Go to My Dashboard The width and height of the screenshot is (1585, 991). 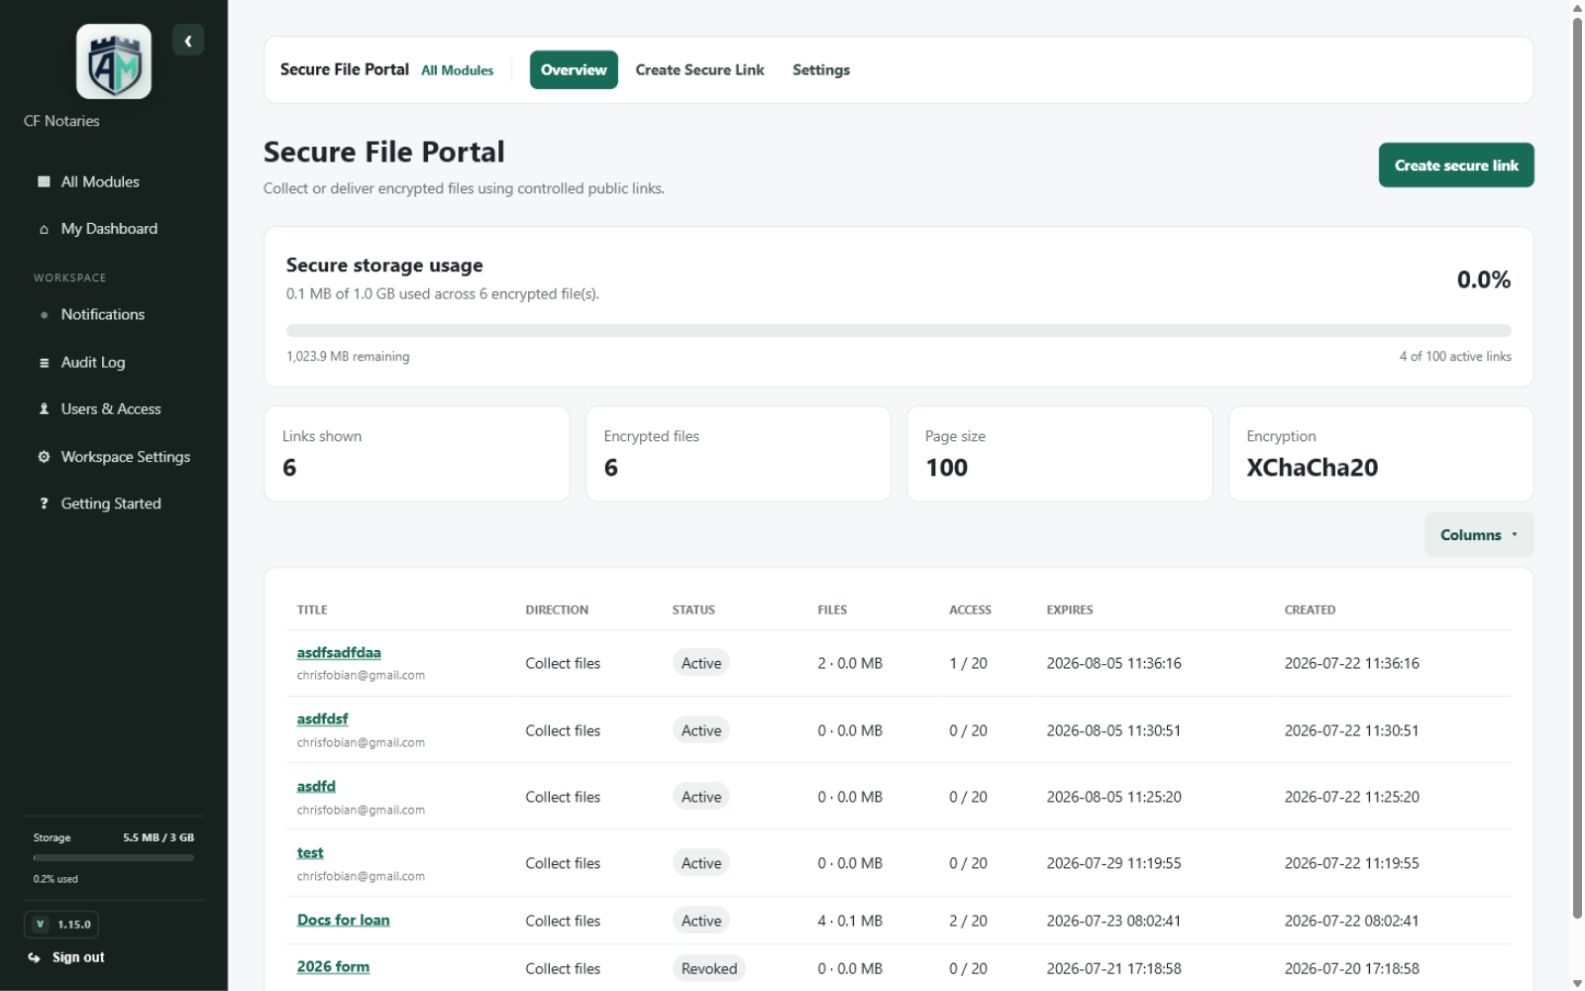pyautogui.click(x=109, y=229)
